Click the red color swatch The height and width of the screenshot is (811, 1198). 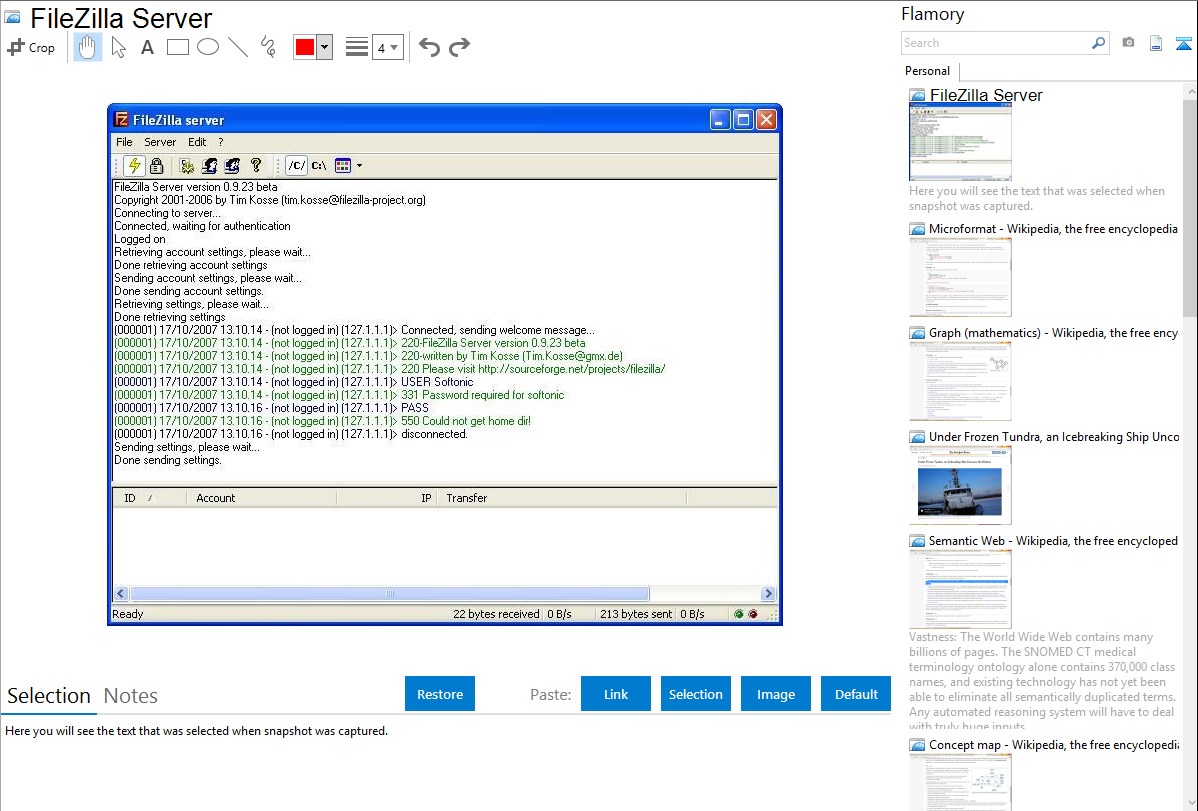pyautogui.click(x=305, y=47)
